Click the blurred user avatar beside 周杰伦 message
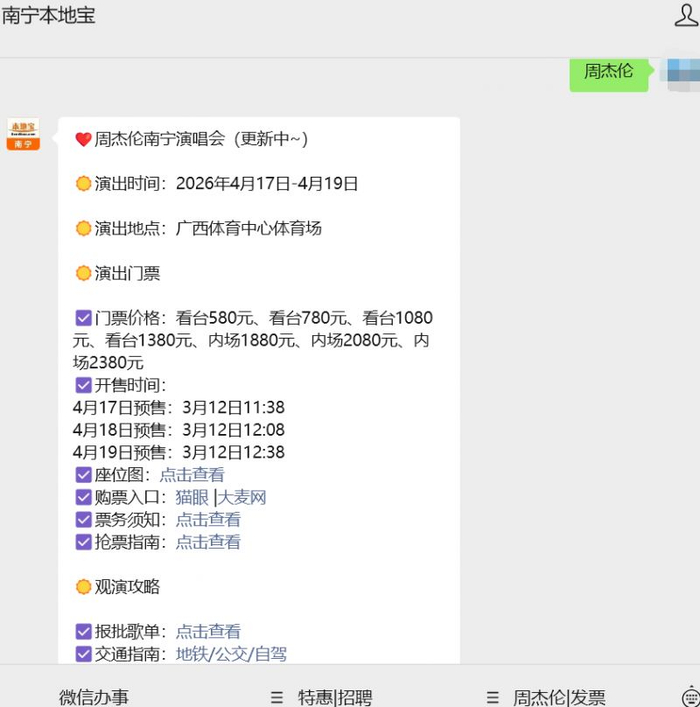 pyautogui.click(x=682, y=75)
